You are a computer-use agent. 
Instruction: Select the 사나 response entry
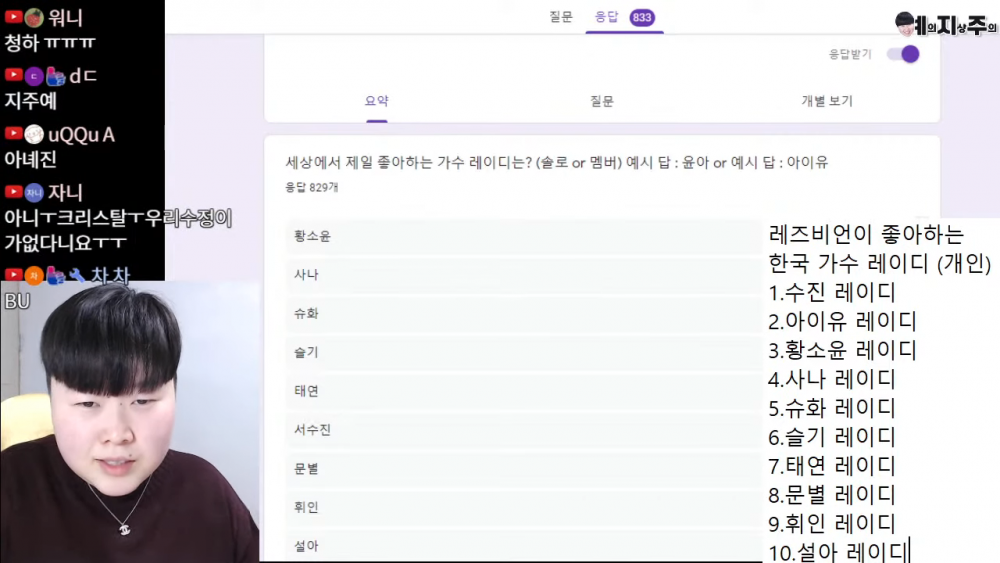tap(523, 275)
